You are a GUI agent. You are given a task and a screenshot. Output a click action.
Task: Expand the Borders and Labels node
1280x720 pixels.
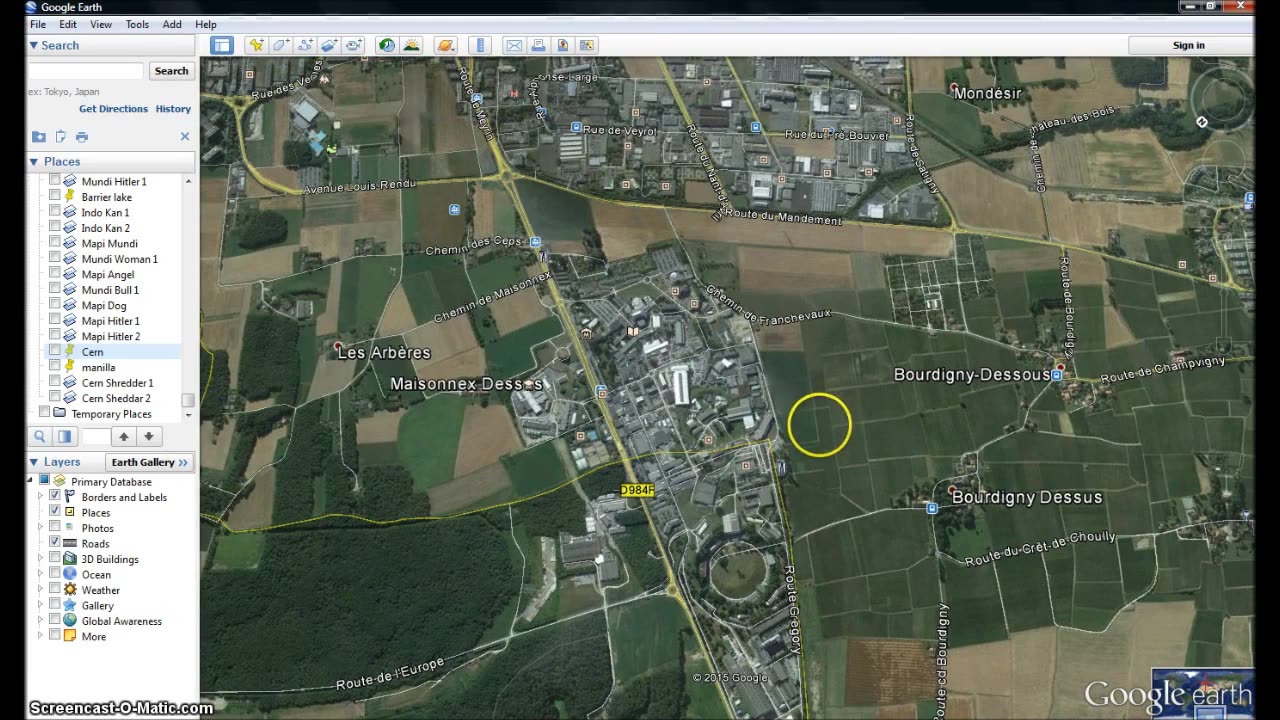tap(41, 497)
